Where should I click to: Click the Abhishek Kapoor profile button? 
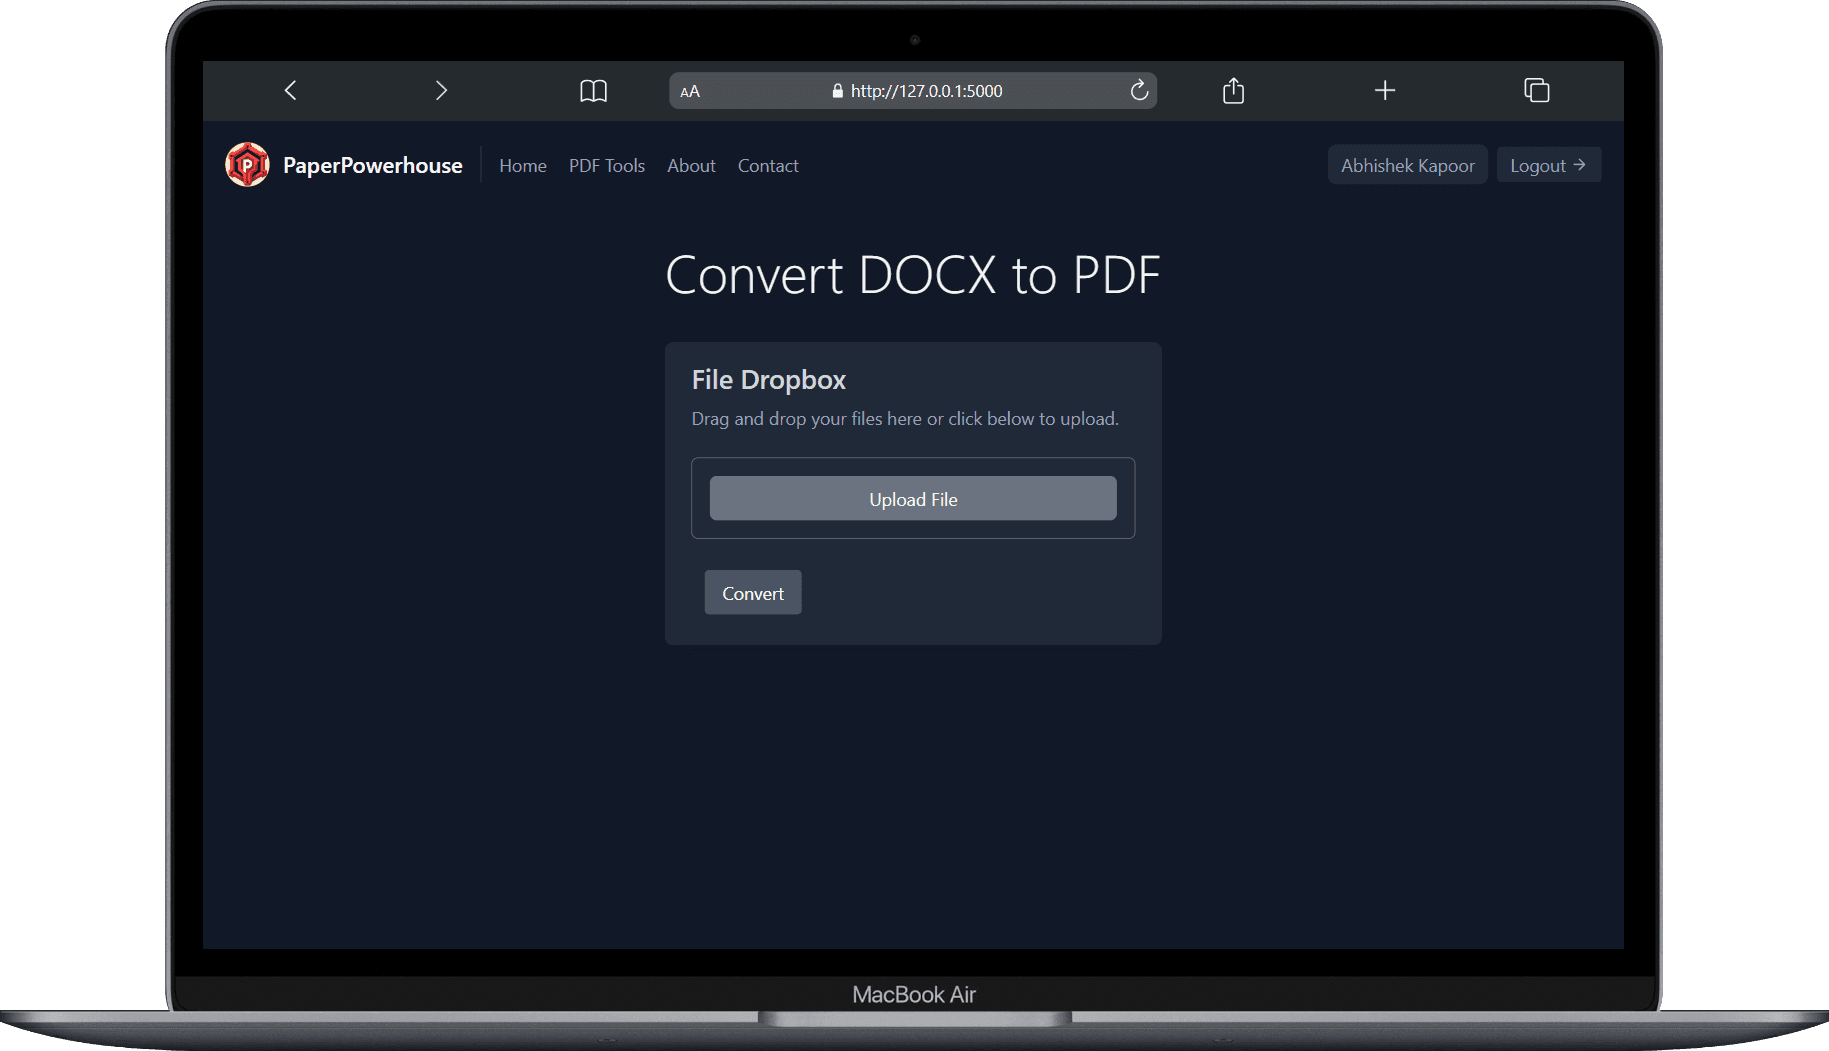tap(1407, 166)
